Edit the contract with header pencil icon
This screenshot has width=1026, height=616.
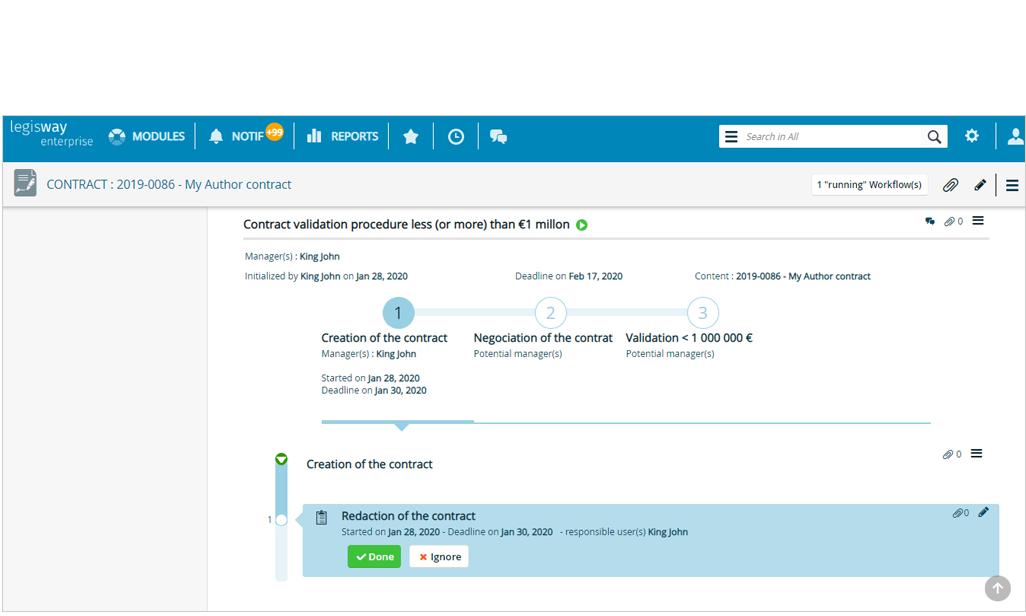pos(980,185)
